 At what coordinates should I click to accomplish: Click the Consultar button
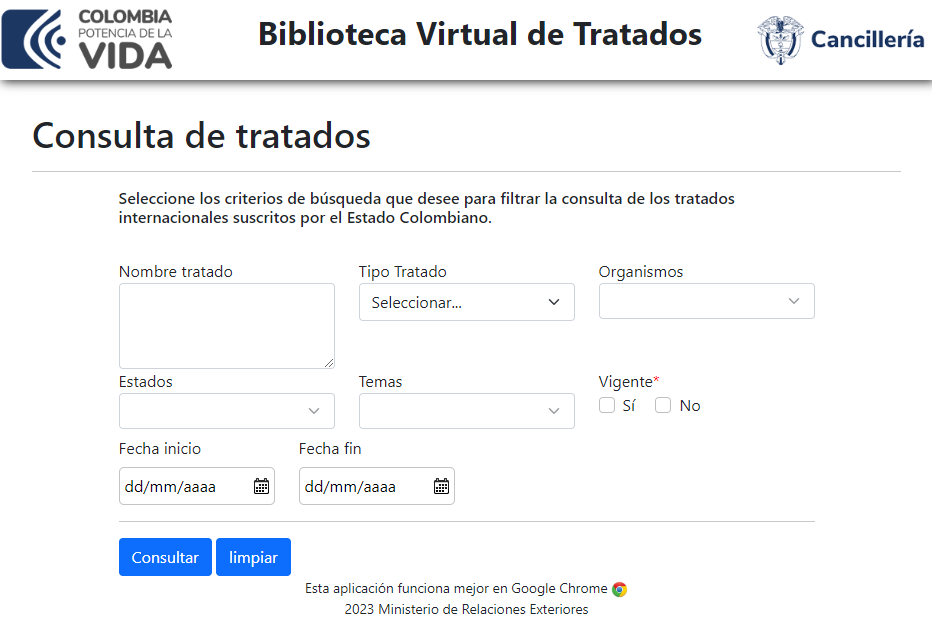(x=165, y=557)
